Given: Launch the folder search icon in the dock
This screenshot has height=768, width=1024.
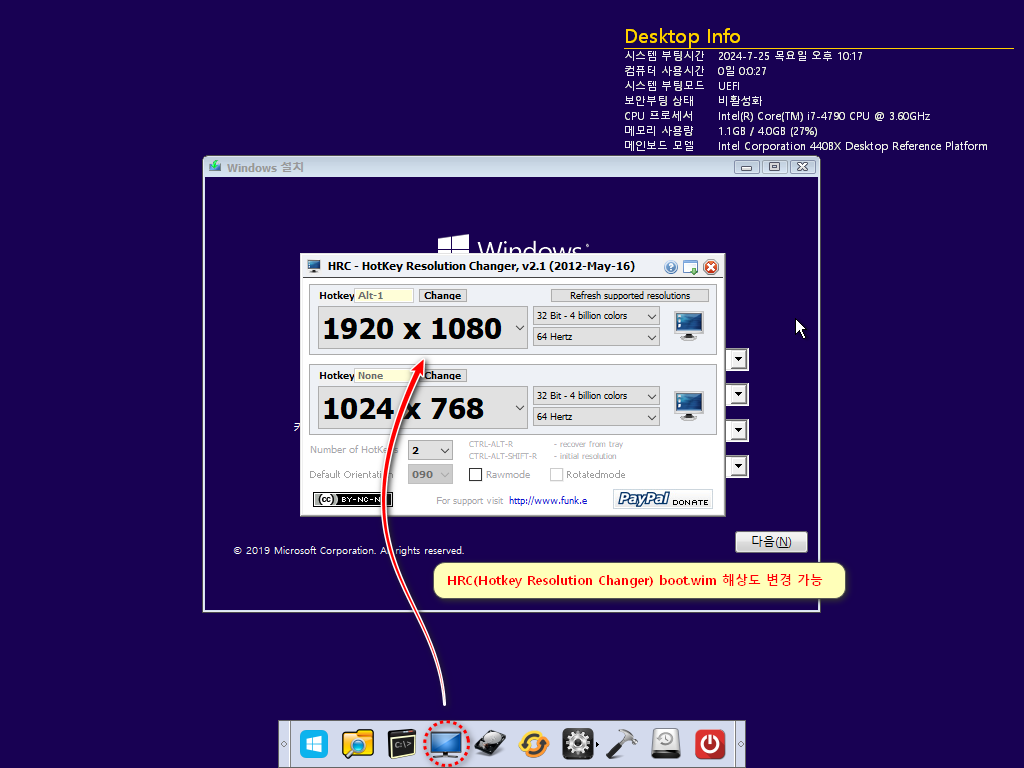Looking at the screenshot, I should (x=358, y=744).
